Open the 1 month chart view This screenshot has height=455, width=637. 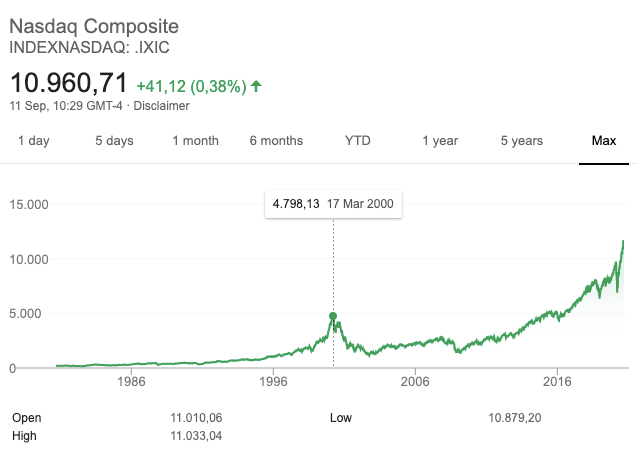195,141
